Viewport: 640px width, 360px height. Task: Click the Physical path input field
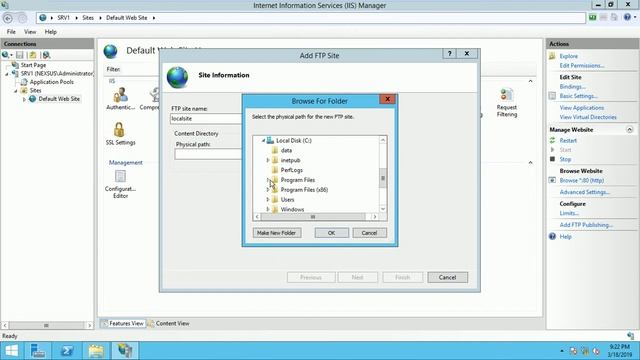click(x=209, y=154)
